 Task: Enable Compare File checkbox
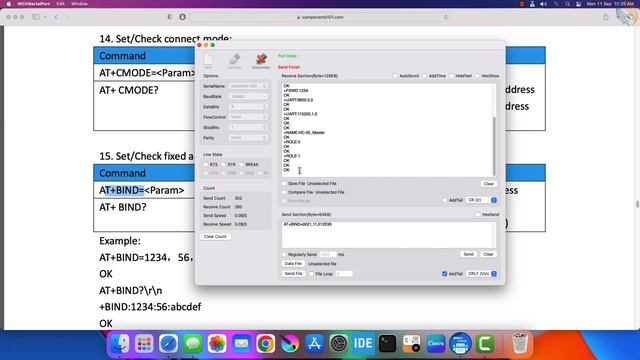click(x=284, y=192)
